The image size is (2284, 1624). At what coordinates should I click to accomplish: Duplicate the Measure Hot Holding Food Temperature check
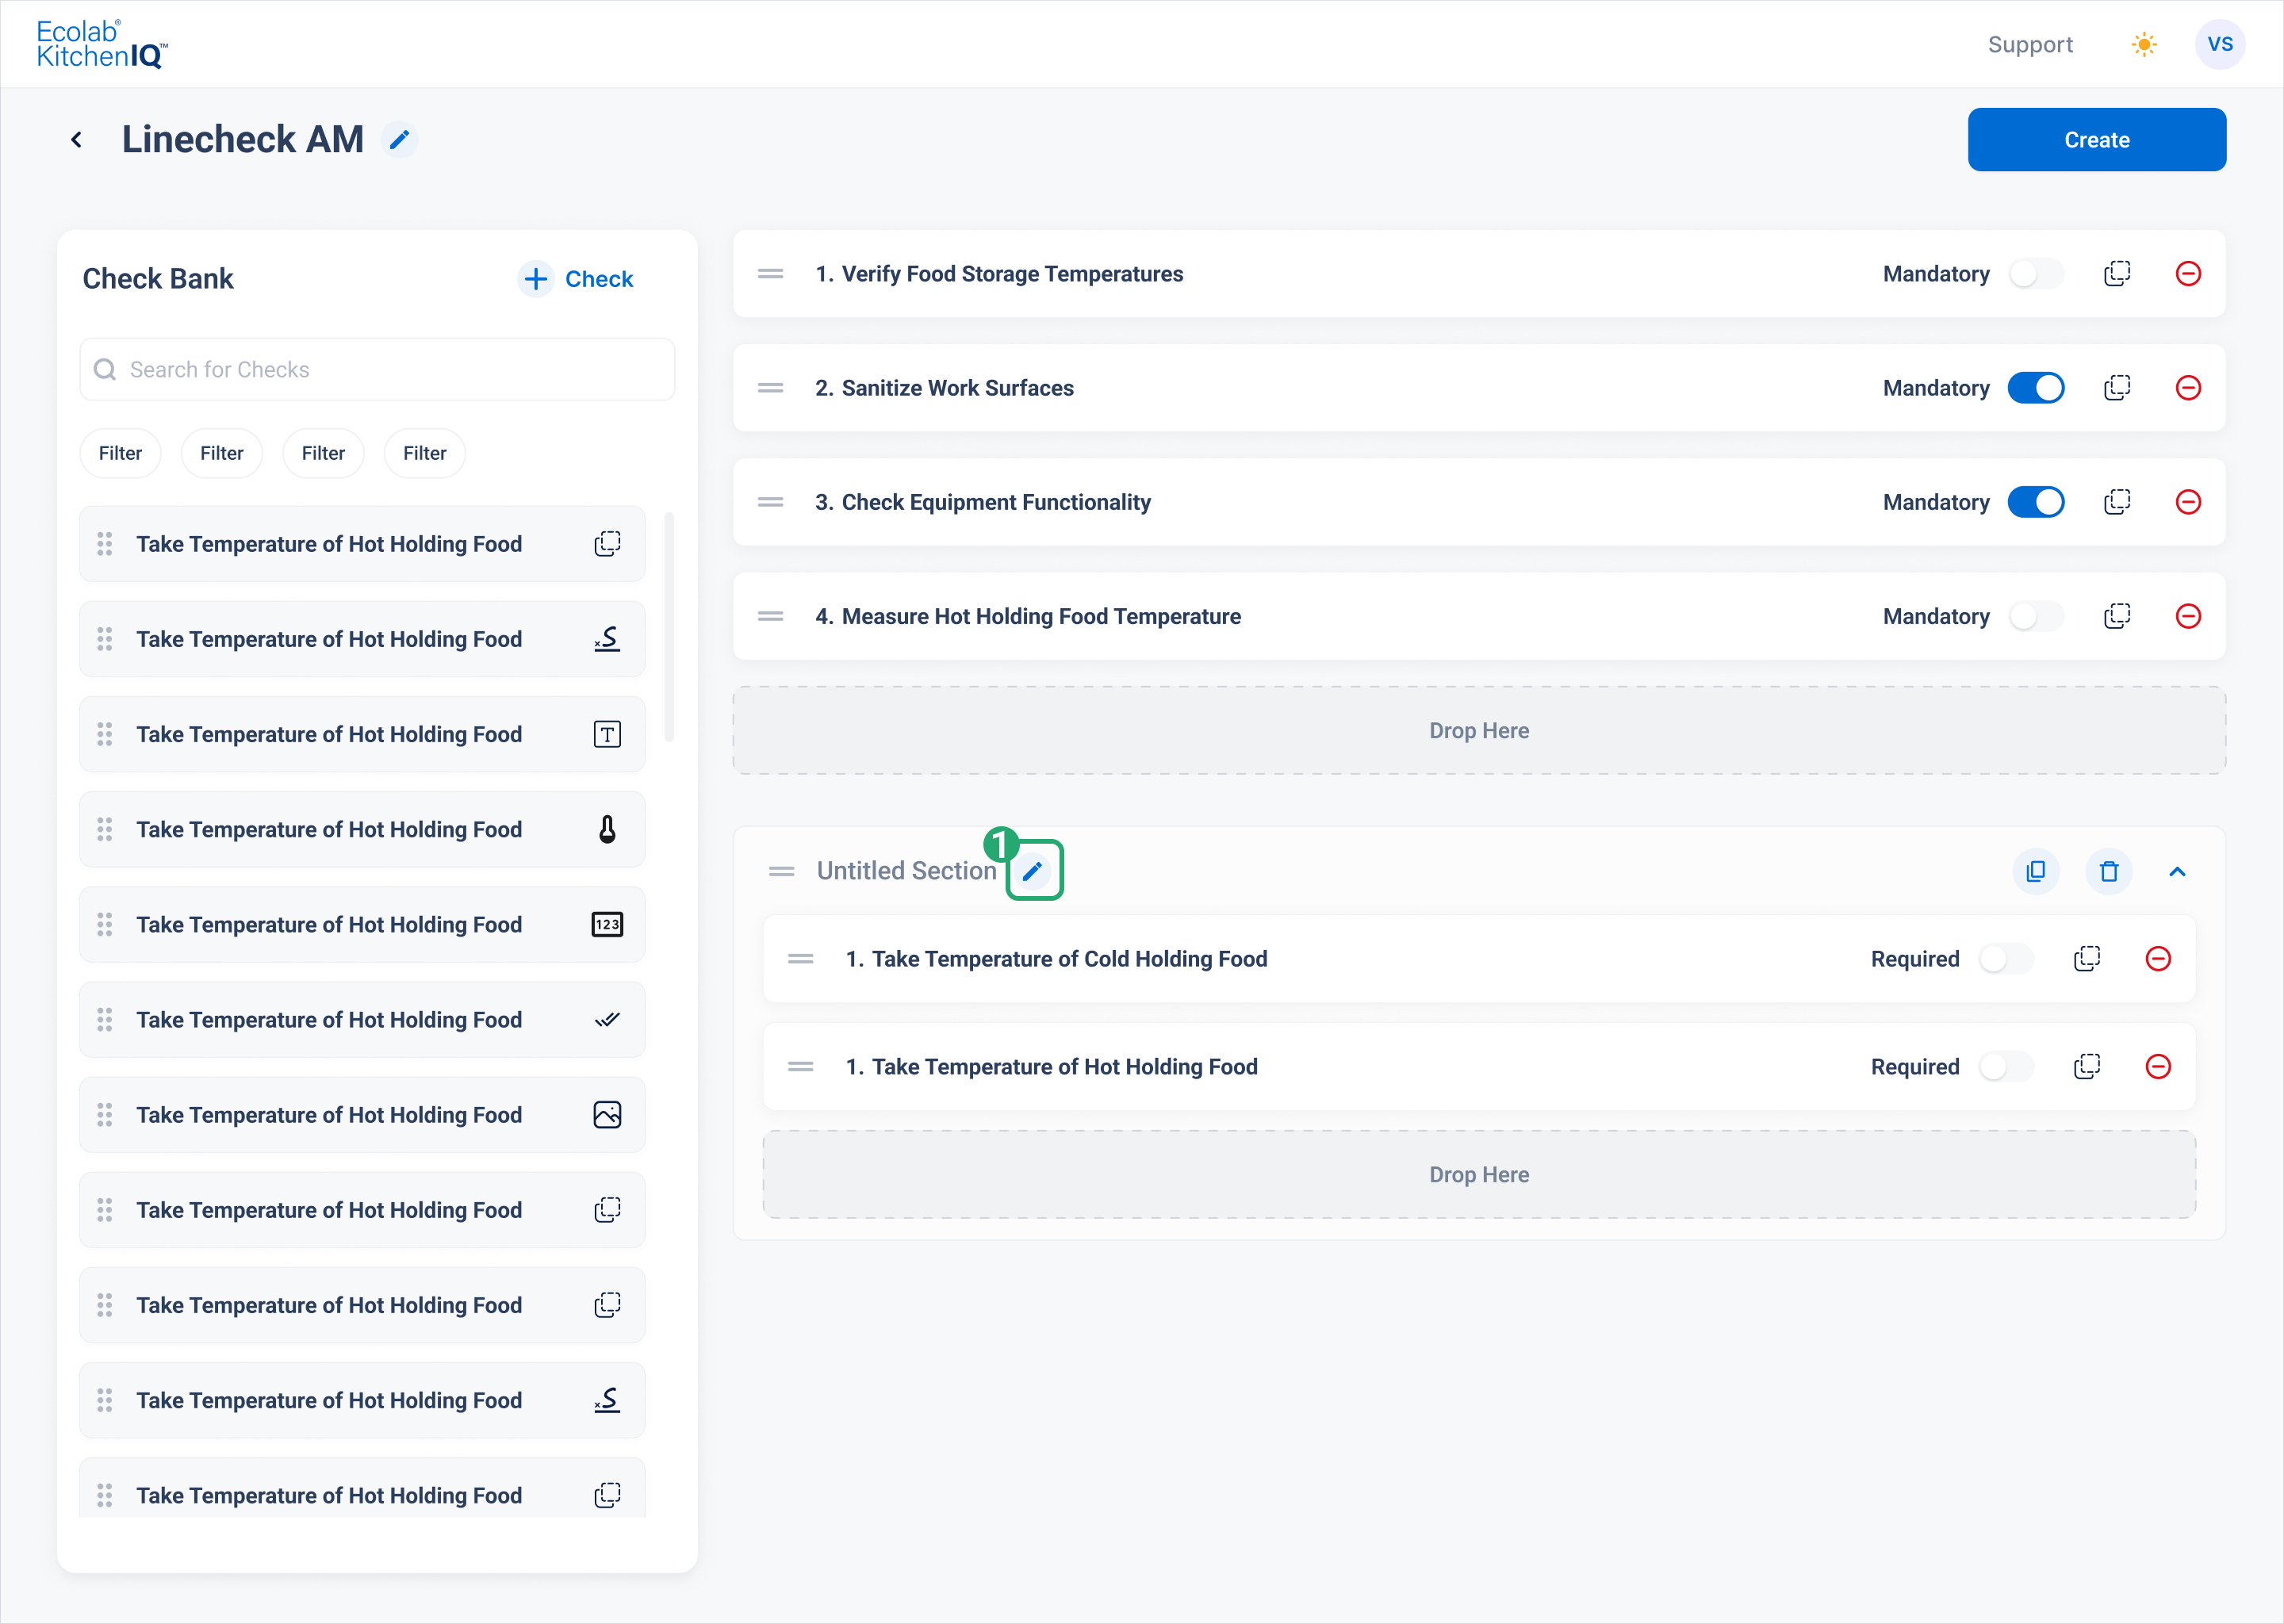[2117, 616]
